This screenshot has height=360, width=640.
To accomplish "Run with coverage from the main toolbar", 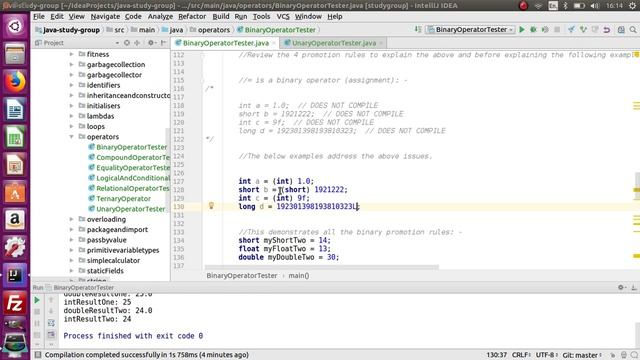I will (x=544, y=29).
